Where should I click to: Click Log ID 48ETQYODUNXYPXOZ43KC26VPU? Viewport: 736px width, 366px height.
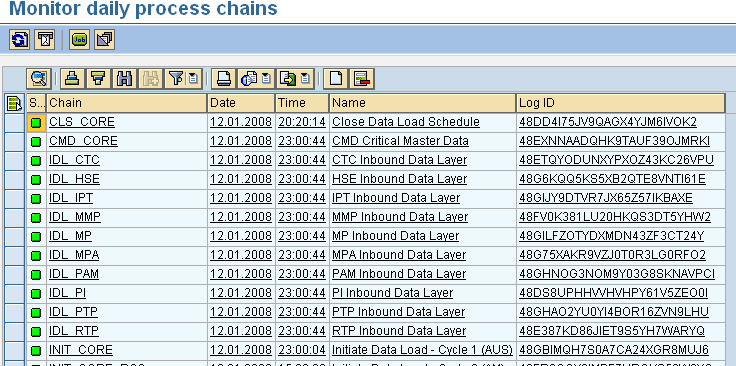pos(616,160)
